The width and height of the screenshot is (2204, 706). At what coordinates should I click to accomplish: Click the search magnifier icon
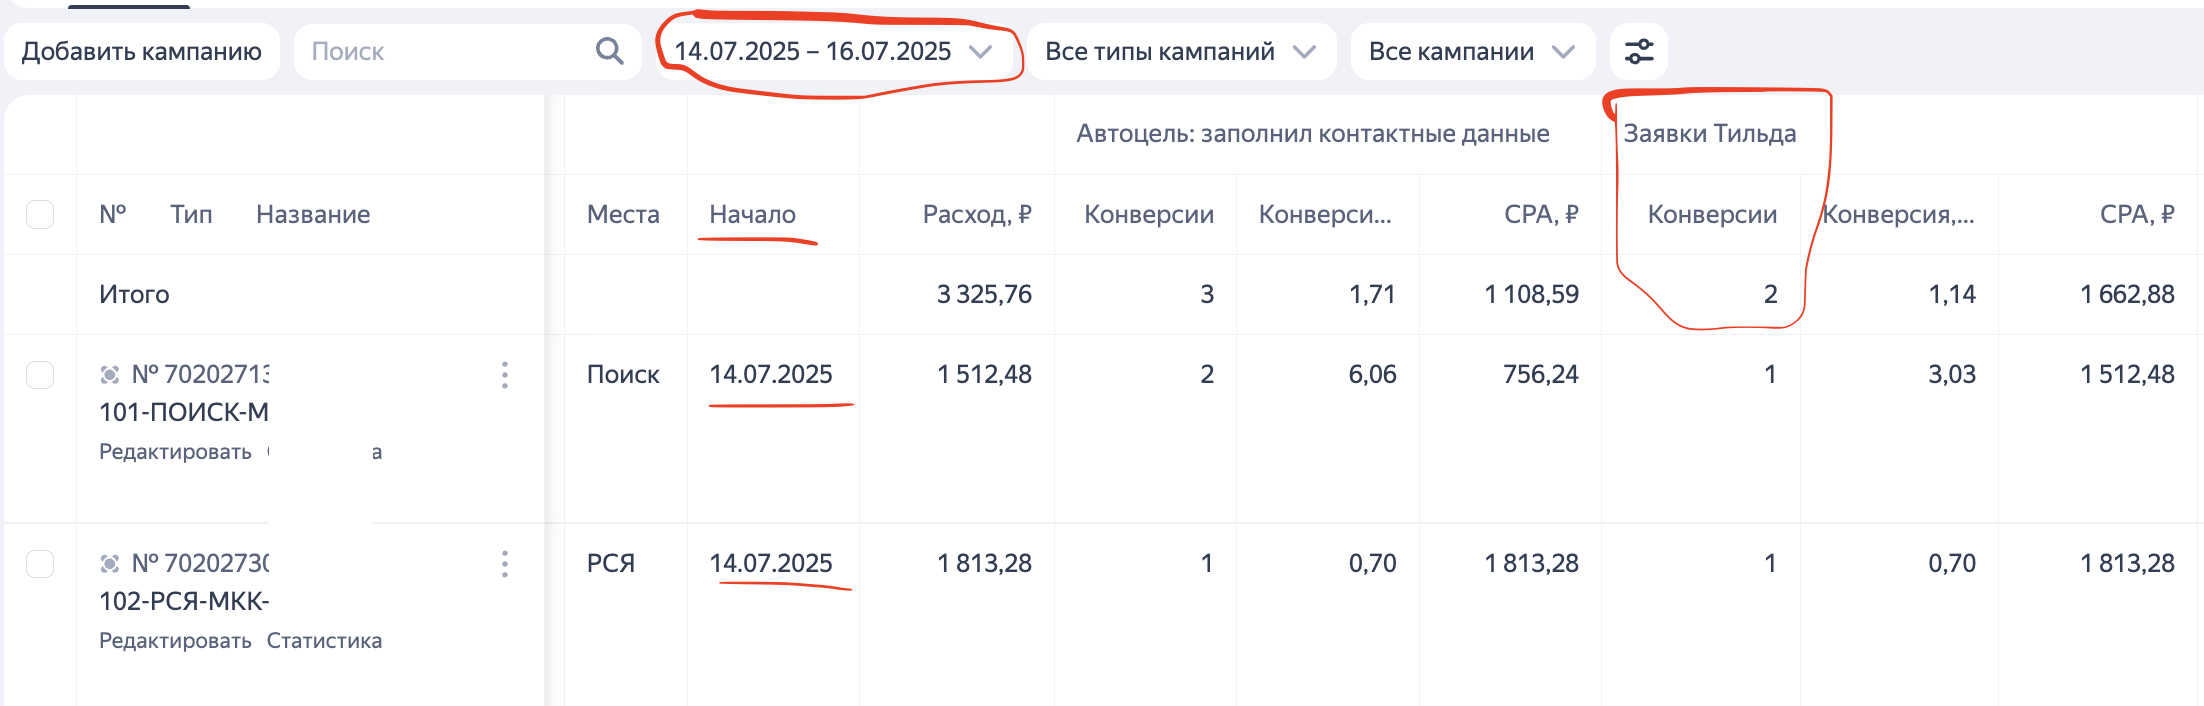[609, 51]
